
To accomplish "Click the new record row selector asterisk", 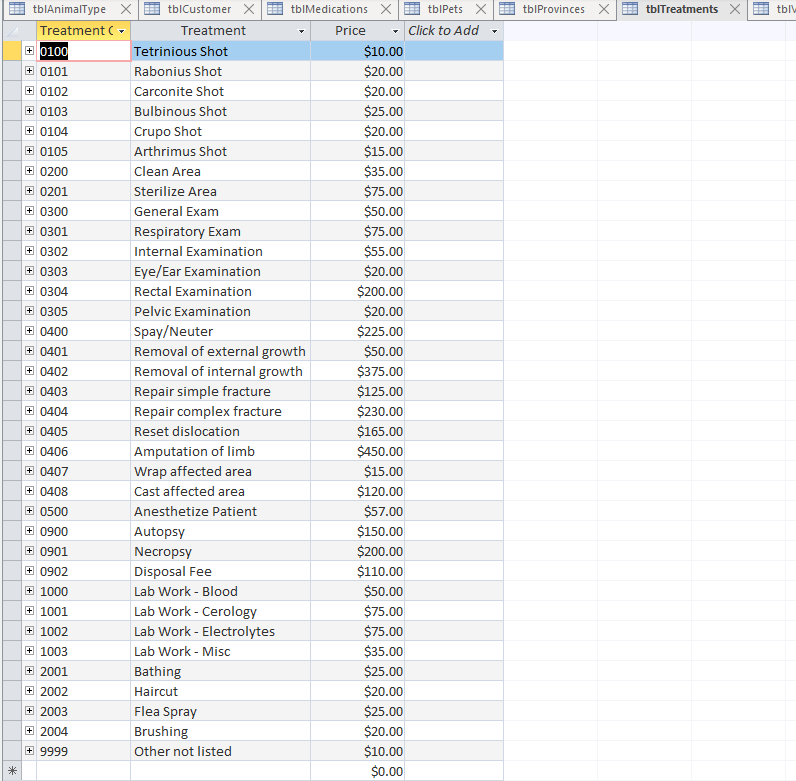I will coord(12,771).
